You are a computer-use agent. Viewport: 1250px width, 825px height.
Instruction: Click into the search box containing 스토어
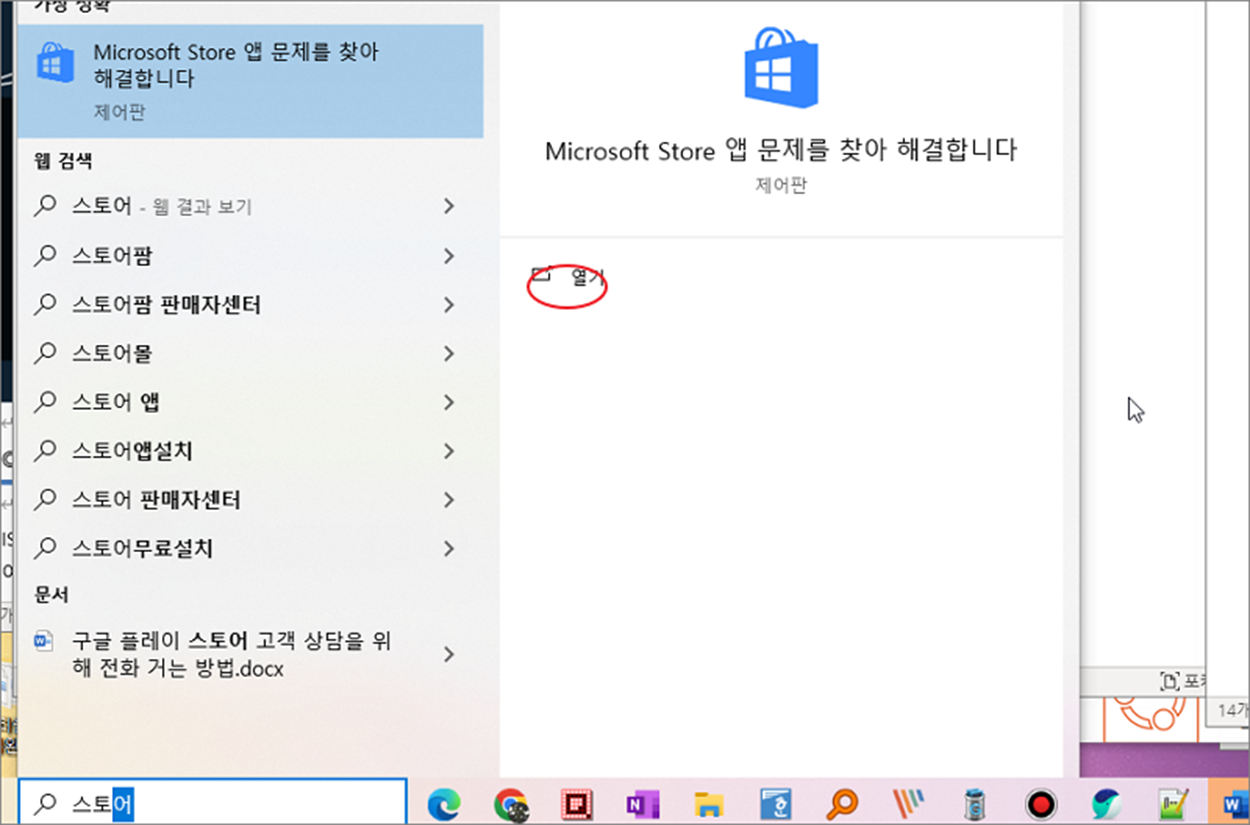[x=212, y=803]
